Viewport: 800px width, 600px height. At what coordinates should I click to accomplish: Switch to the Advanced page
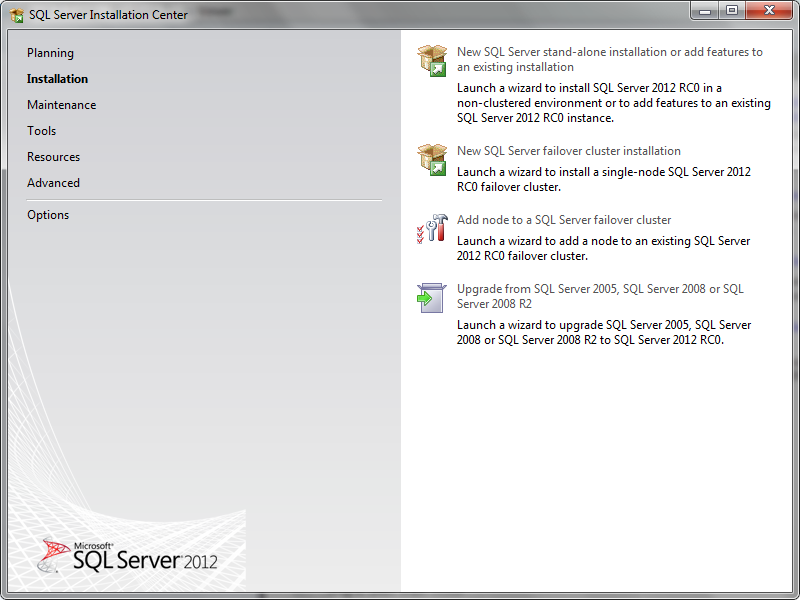pos(54,183)
